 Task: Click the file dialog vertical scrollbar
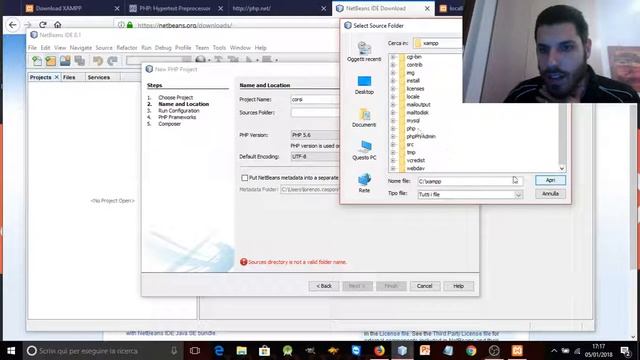coord(562,133)
